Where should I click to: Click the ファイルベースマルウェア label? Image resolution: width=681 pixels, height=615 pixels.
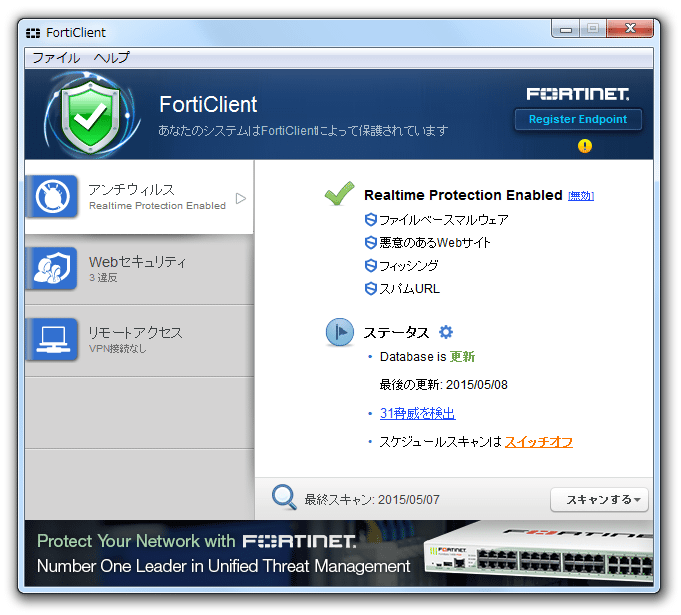click(443, 220)
